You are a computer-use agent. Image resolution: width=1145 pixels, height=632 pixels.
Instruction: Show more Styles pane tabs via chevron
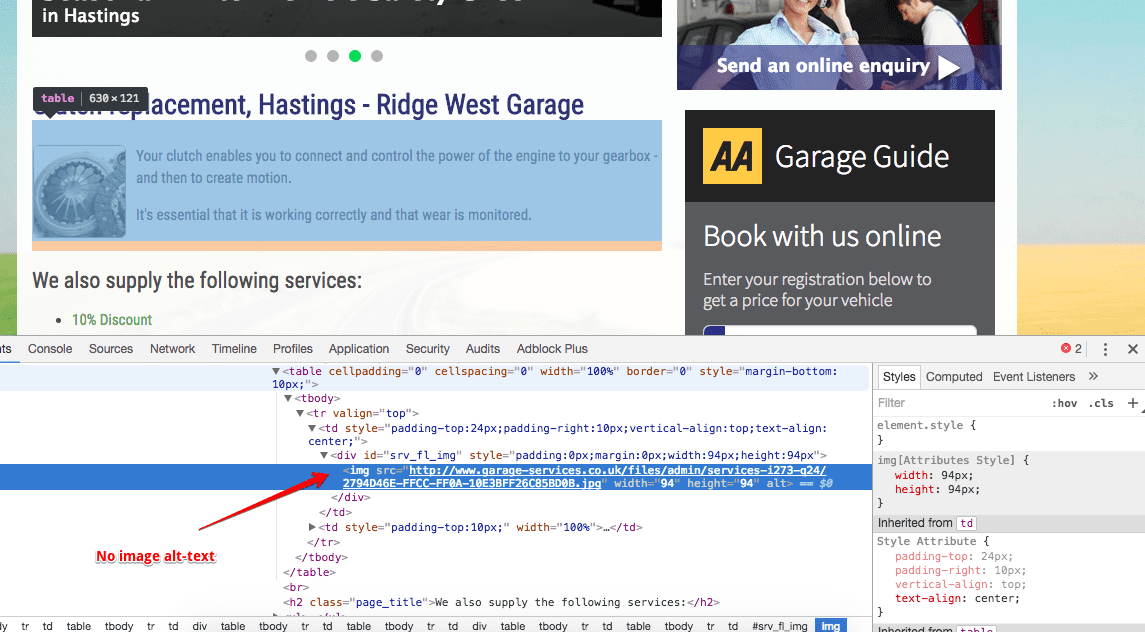tap(1093, 377)
